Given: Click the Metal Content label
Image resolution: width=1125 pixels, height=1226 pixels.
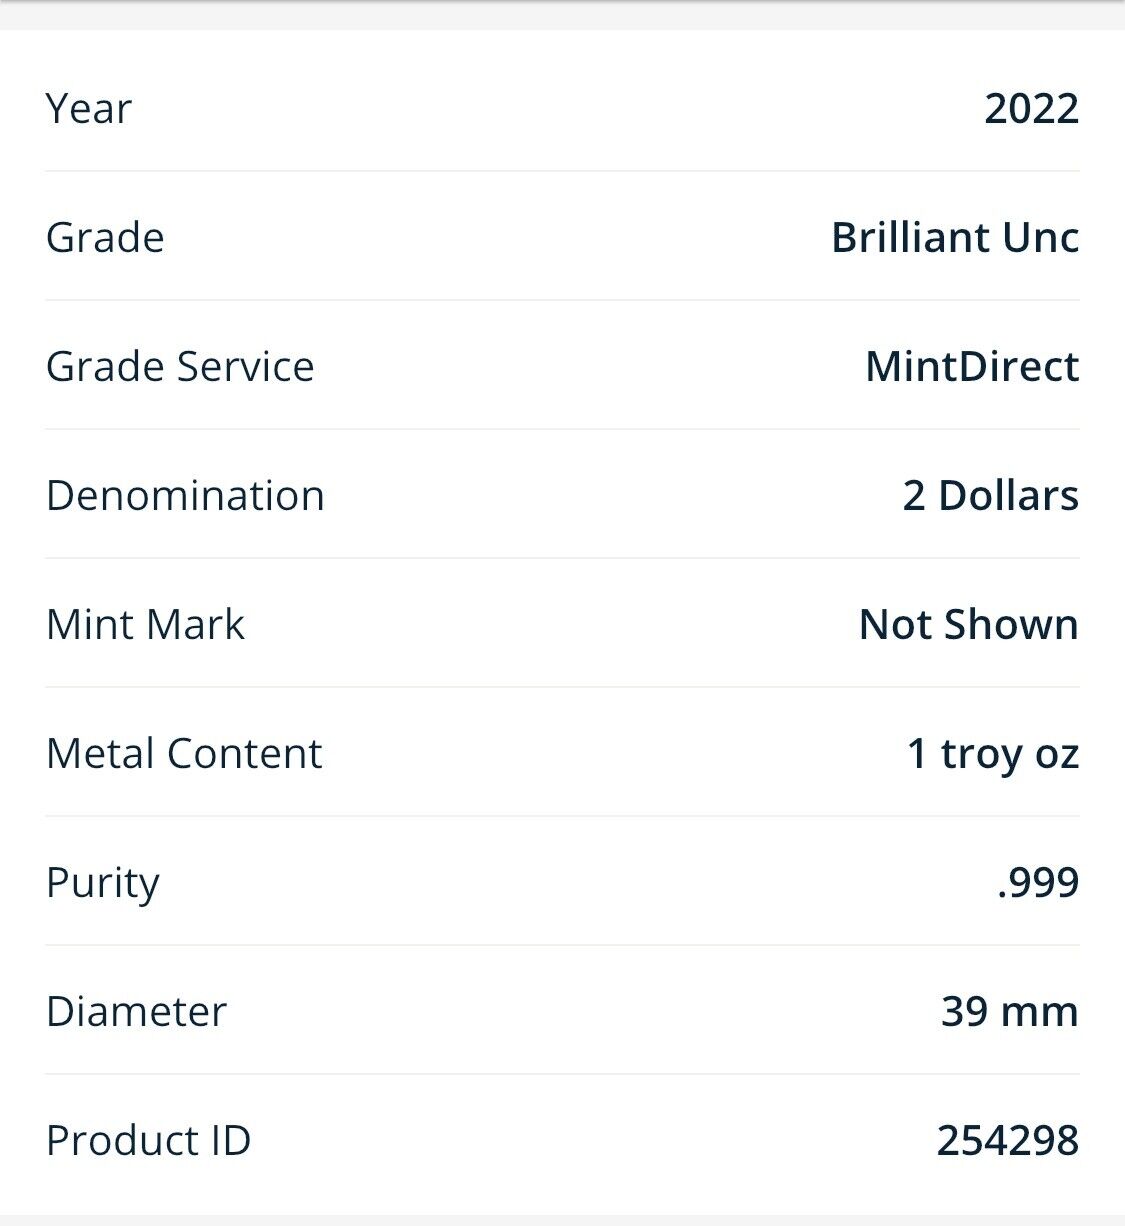Looking at the screenshot, I should pos(184,753).
